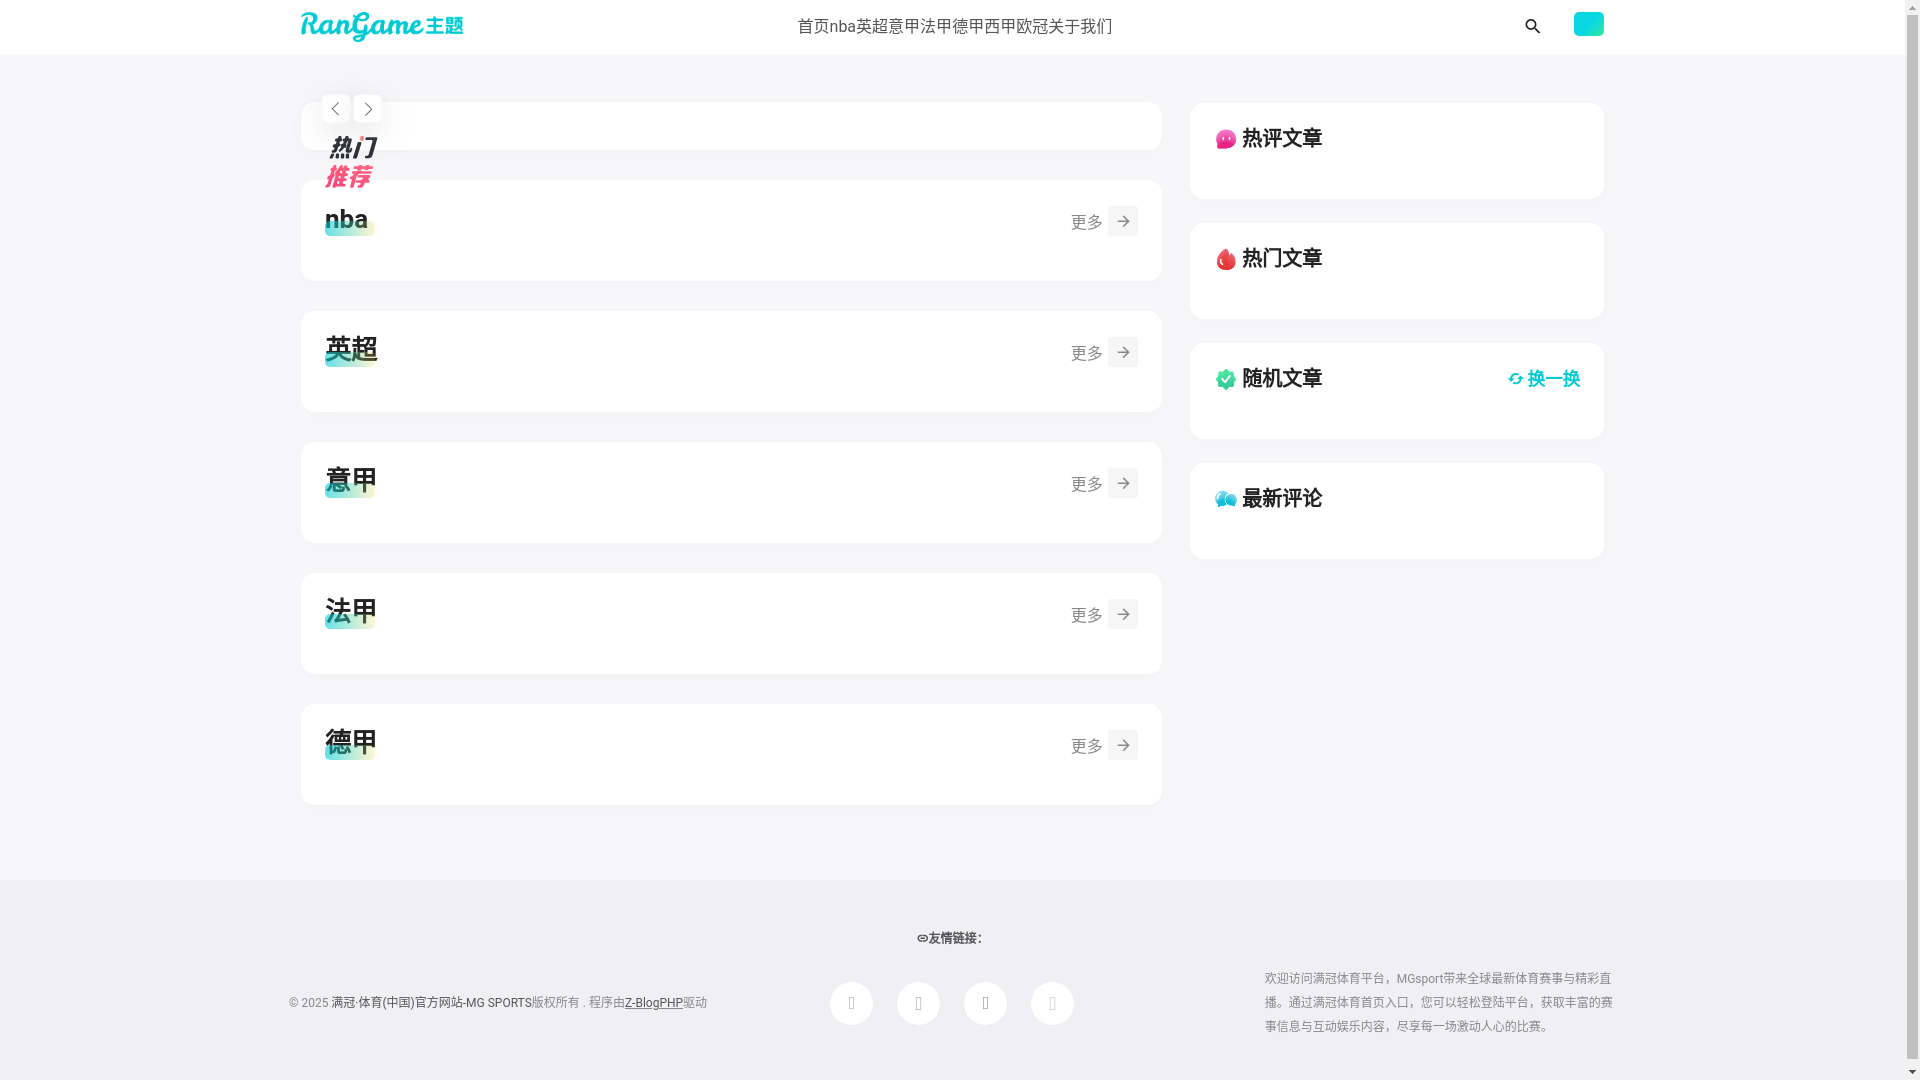1920x1080 pixels.
Task: Open 欧冠 in navigation menu
Action: pos(1032,27)
